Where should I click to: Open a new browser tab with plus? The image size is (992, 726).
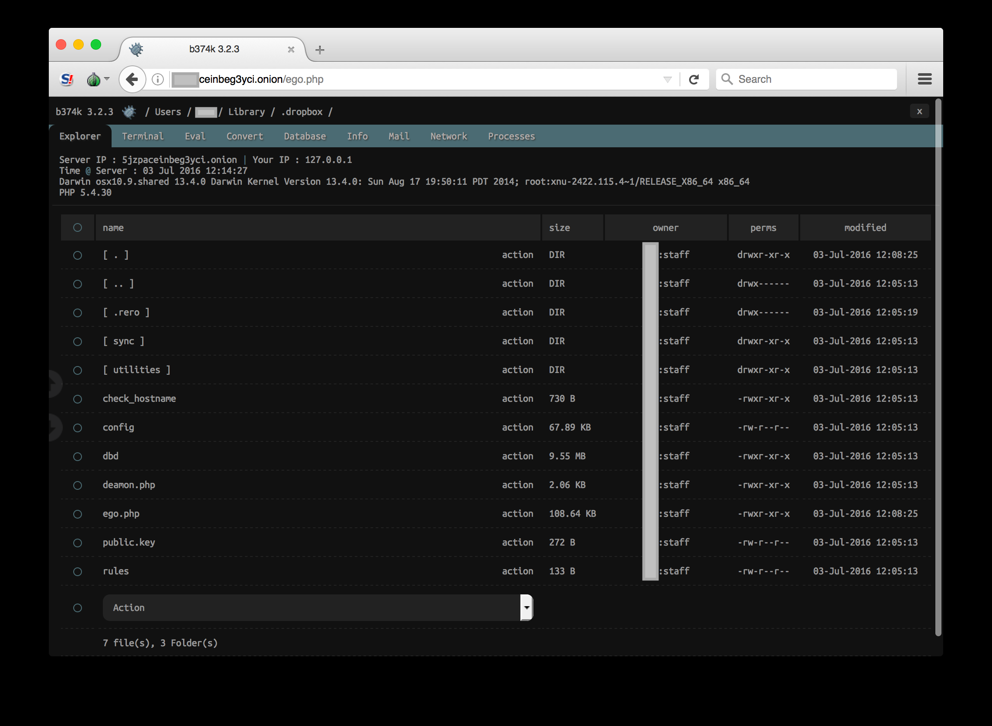pyautogui.click(x=320, y=49)
